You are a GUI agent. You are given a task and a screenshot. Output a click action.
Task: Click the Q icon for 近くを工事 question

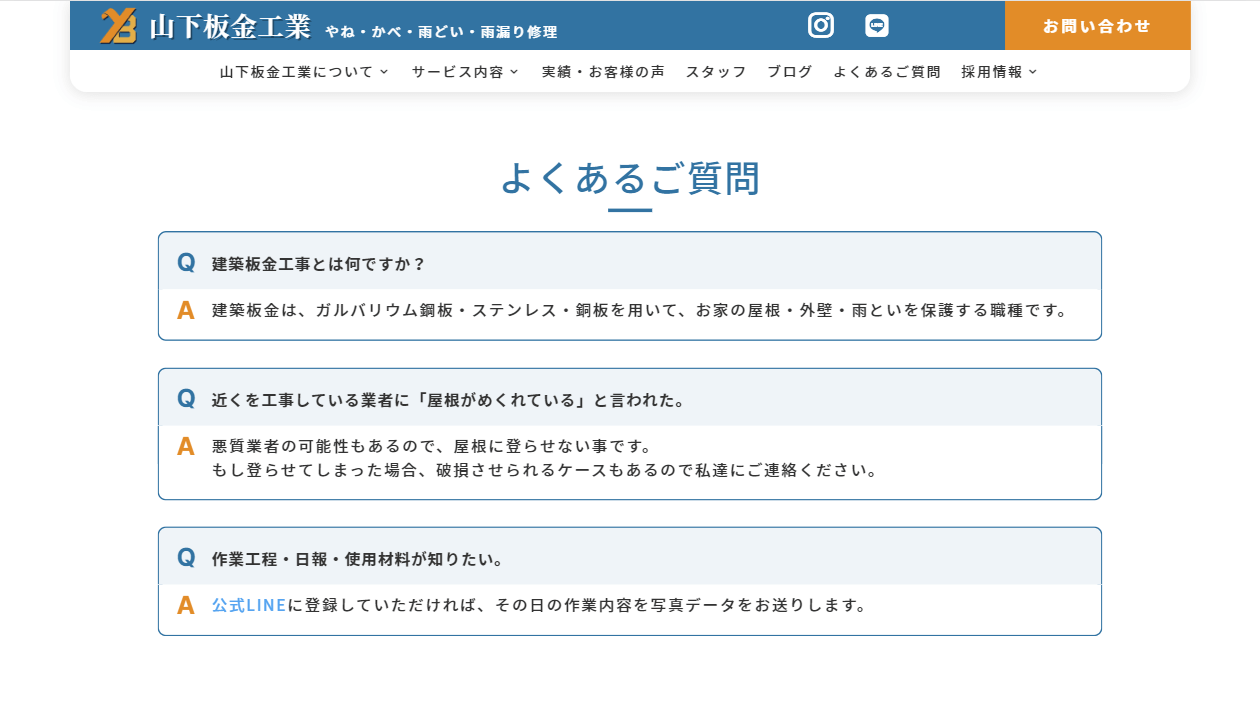(x=186, y=399)
